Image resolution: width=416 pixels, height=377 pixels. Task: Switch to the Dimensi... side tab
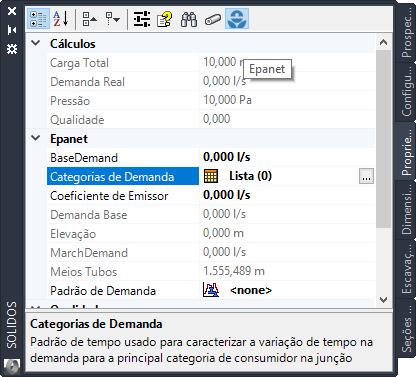pyautogui.click(x=406, y=209)
